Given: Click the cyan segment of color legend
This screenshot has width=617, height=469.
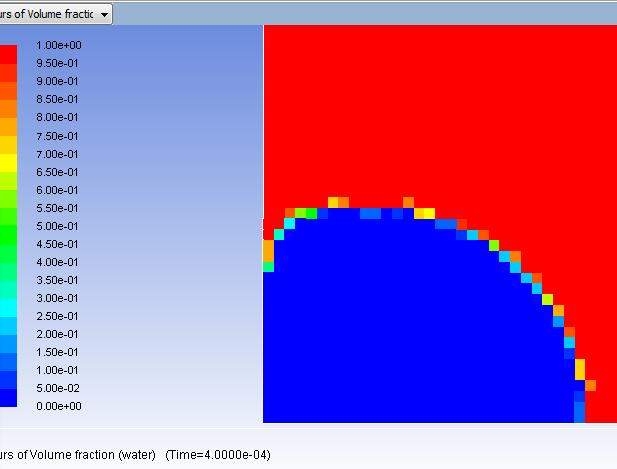Looking at the screenshot, I should click(8, 308).
